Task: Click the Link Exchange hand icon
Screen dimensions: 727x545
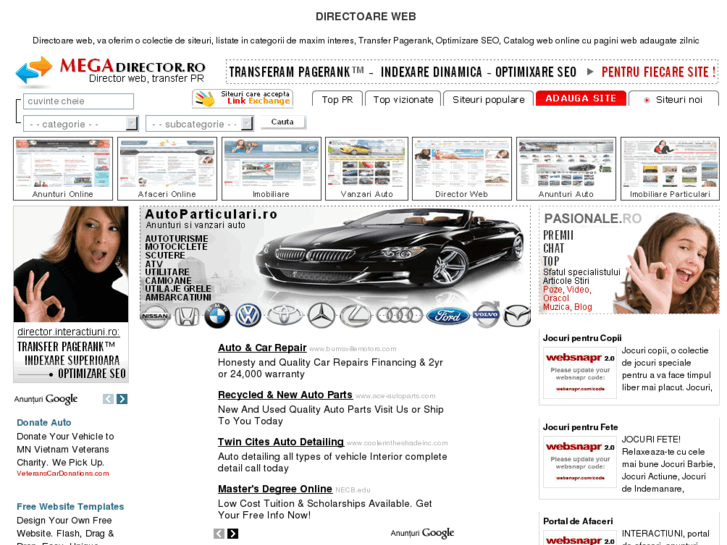Action: [x=205, y=98]
